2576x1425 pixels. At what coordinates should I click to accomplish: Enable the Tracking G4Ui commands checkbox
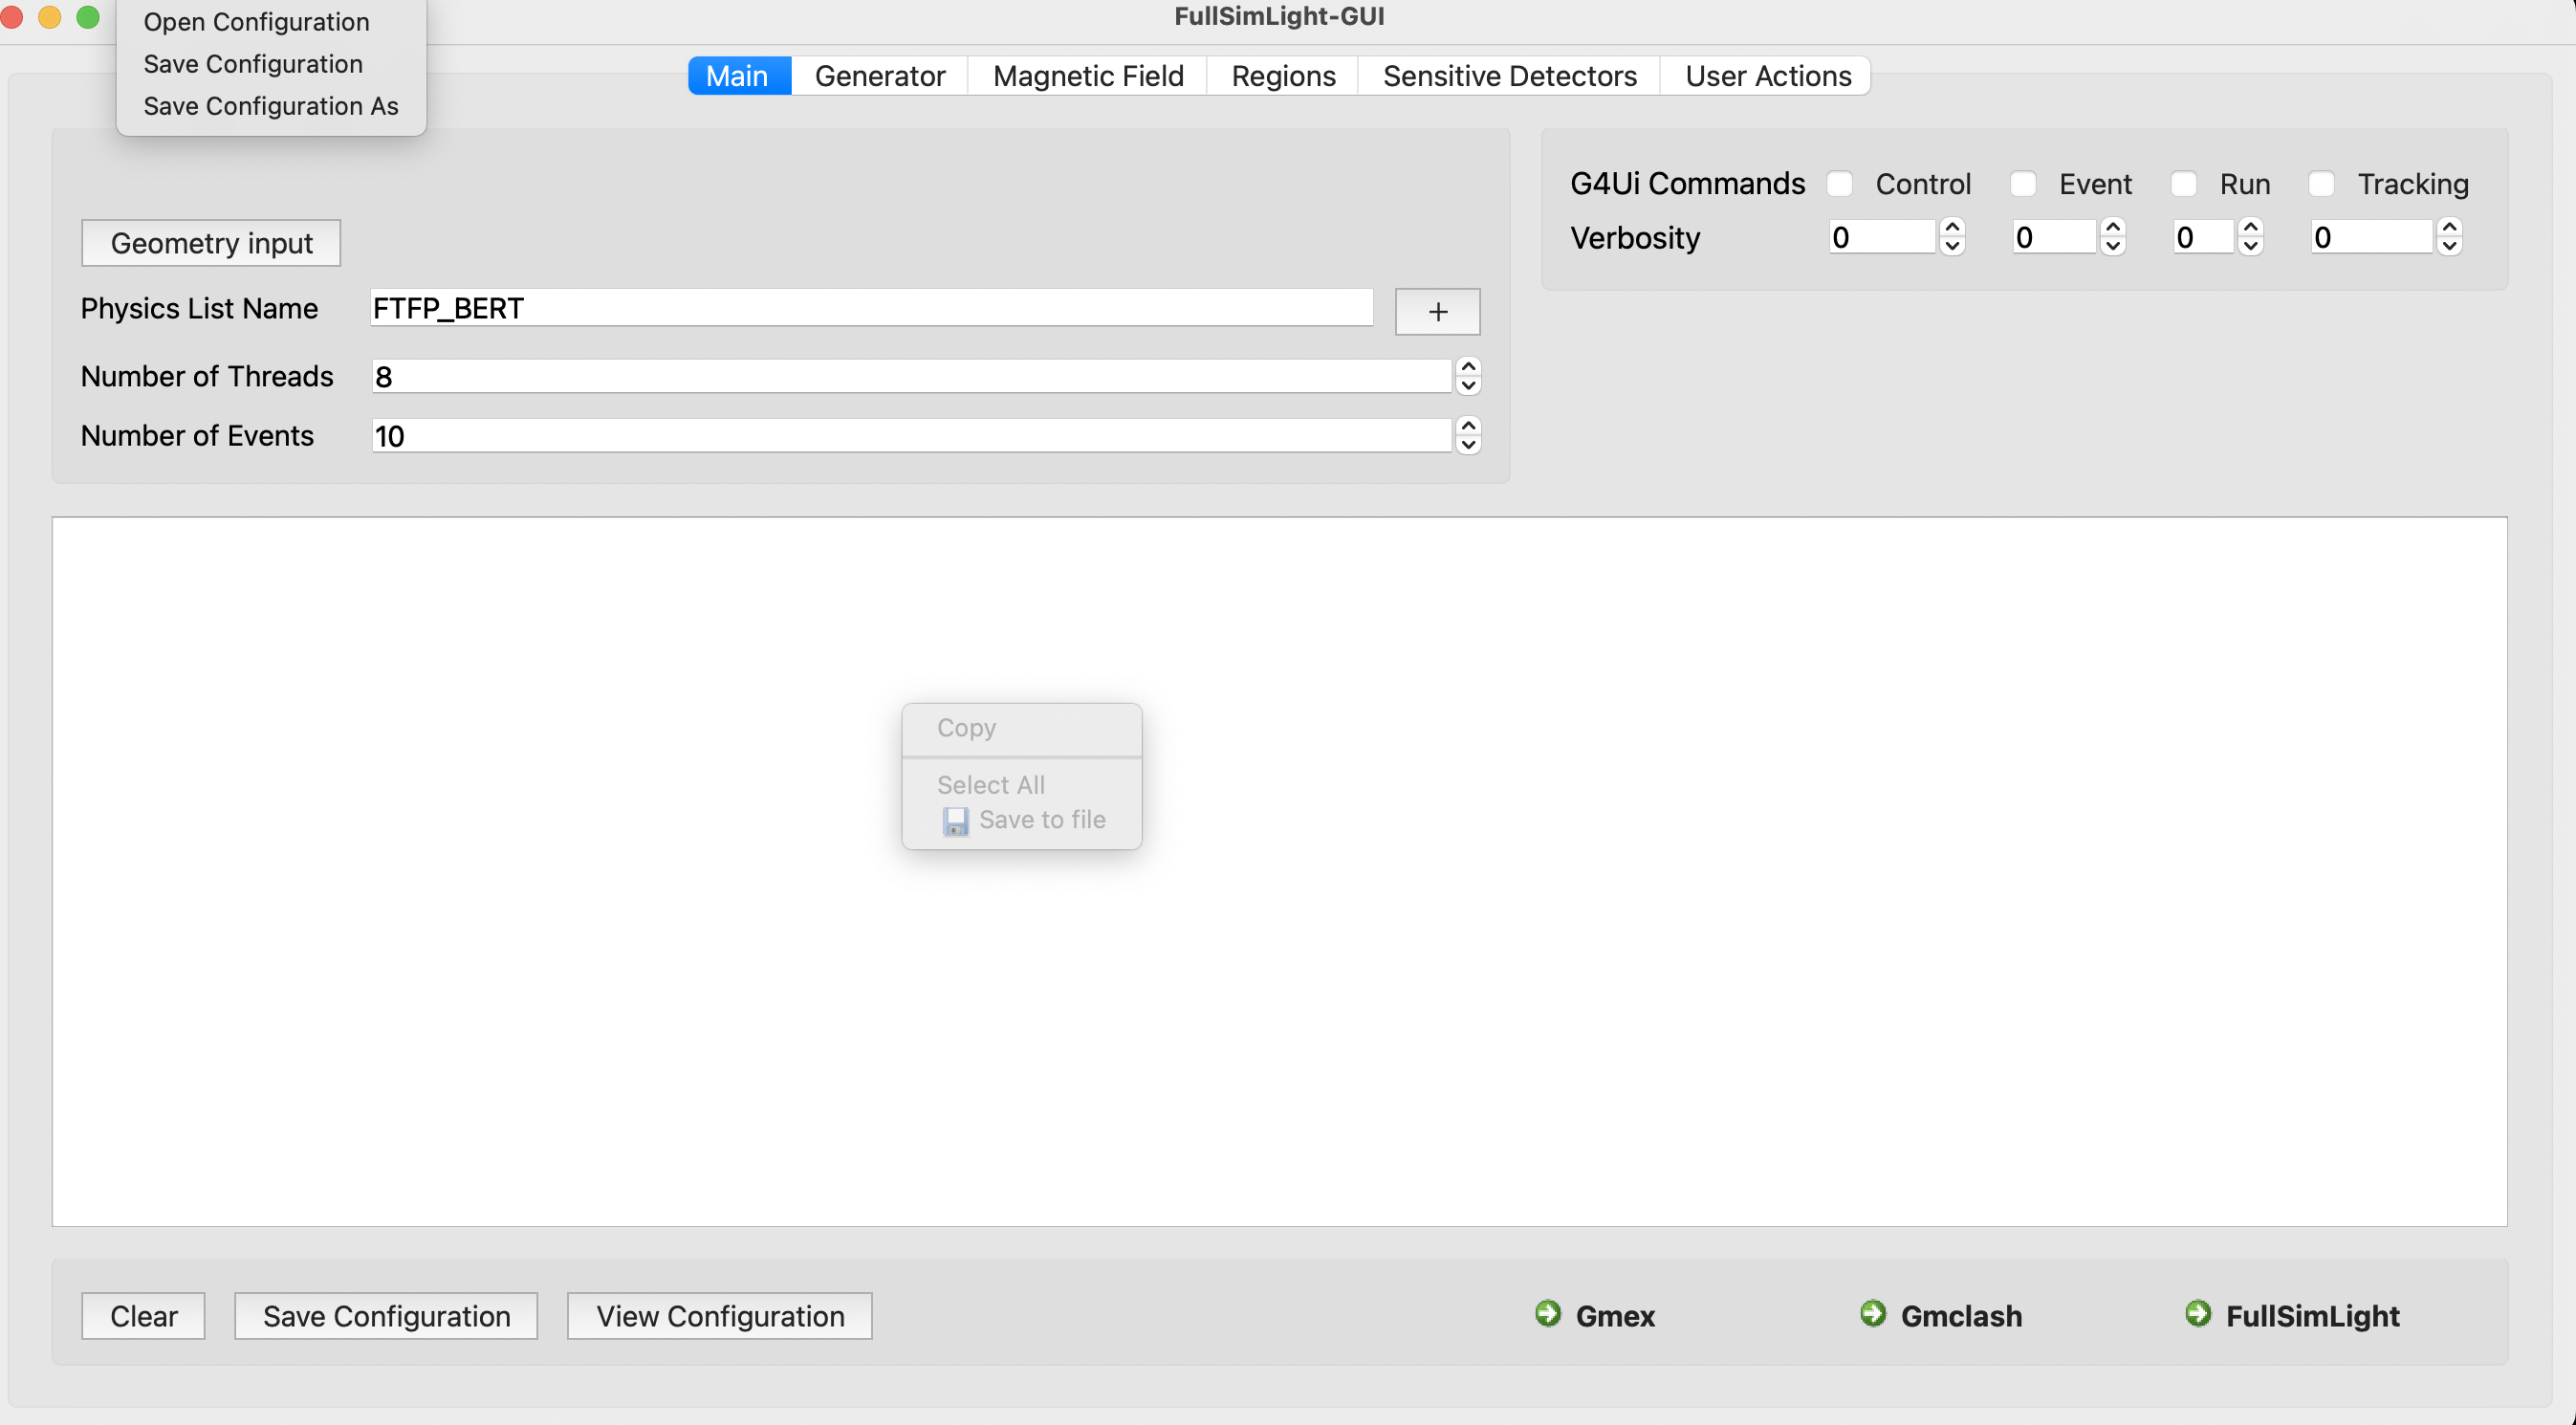coord(2321,184)
